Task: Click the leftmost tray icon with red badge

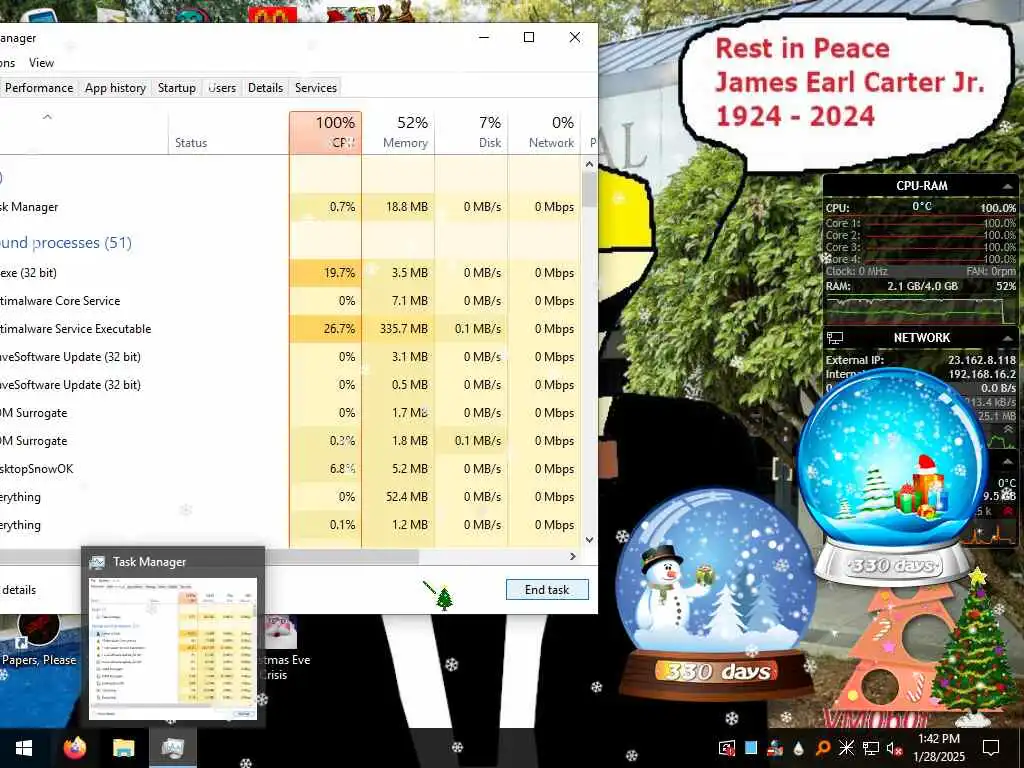Action: click(x=727, y=748)
